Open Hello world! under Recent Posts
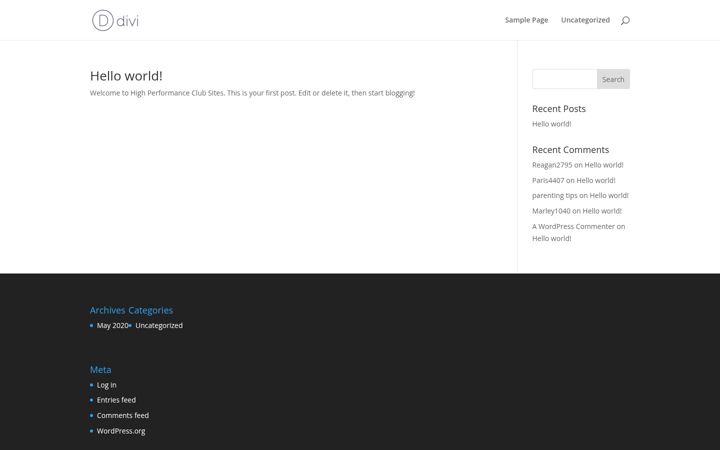The width and height of the screenshot is (720, 450). point(551,124)
